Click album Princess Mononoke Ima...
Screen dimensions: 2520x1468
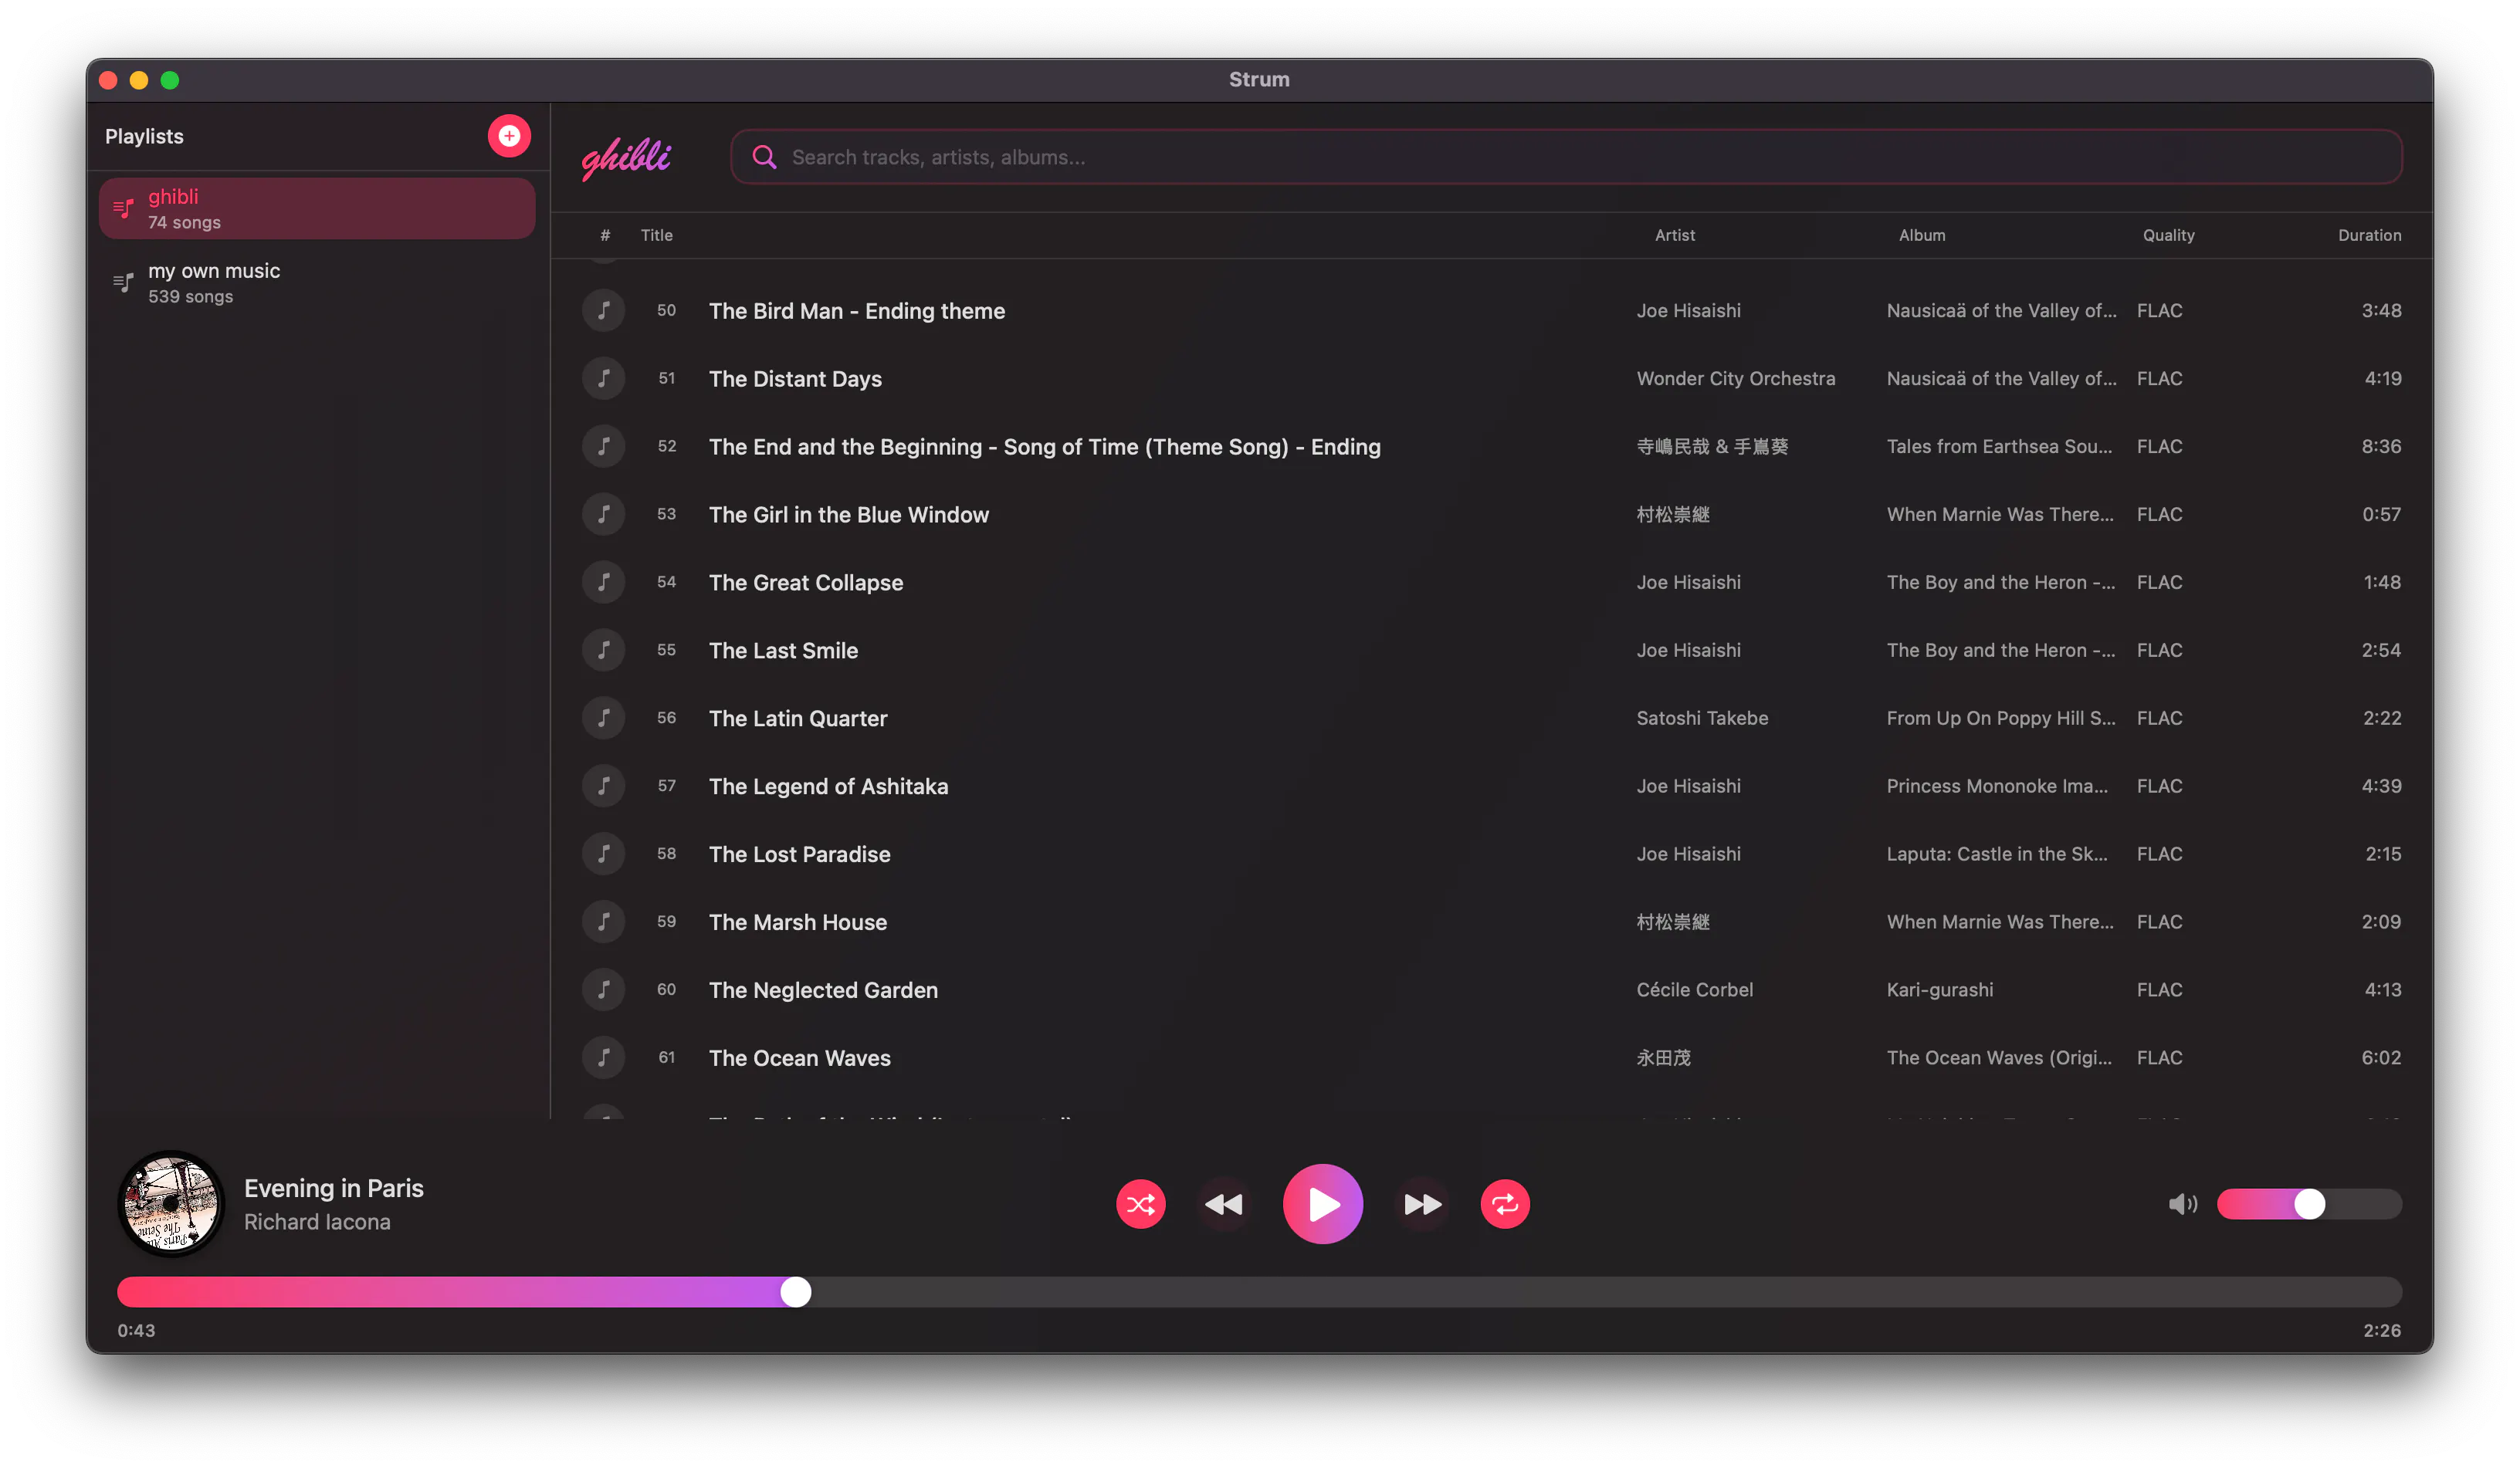(1997, 786)
